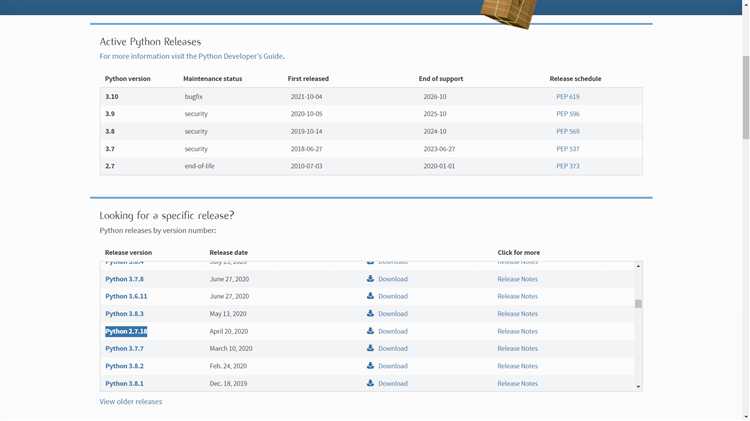Screen dimensions: 750x421
Task: Open the PEP 596 release schedule
Action: [568, 114]
